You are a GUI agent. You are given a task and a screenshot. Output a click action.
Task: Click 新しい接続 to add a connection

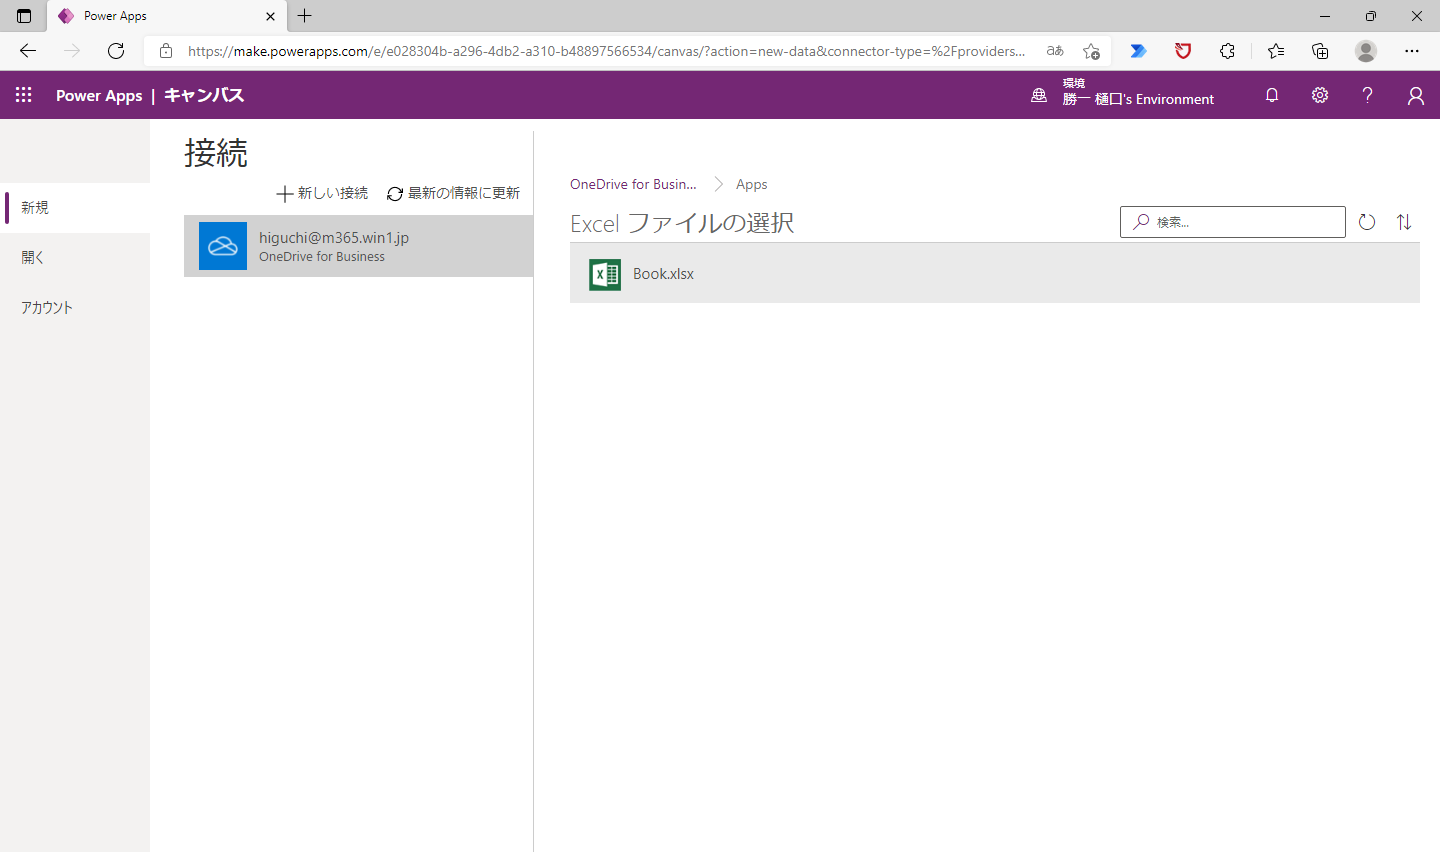(322, 193)
